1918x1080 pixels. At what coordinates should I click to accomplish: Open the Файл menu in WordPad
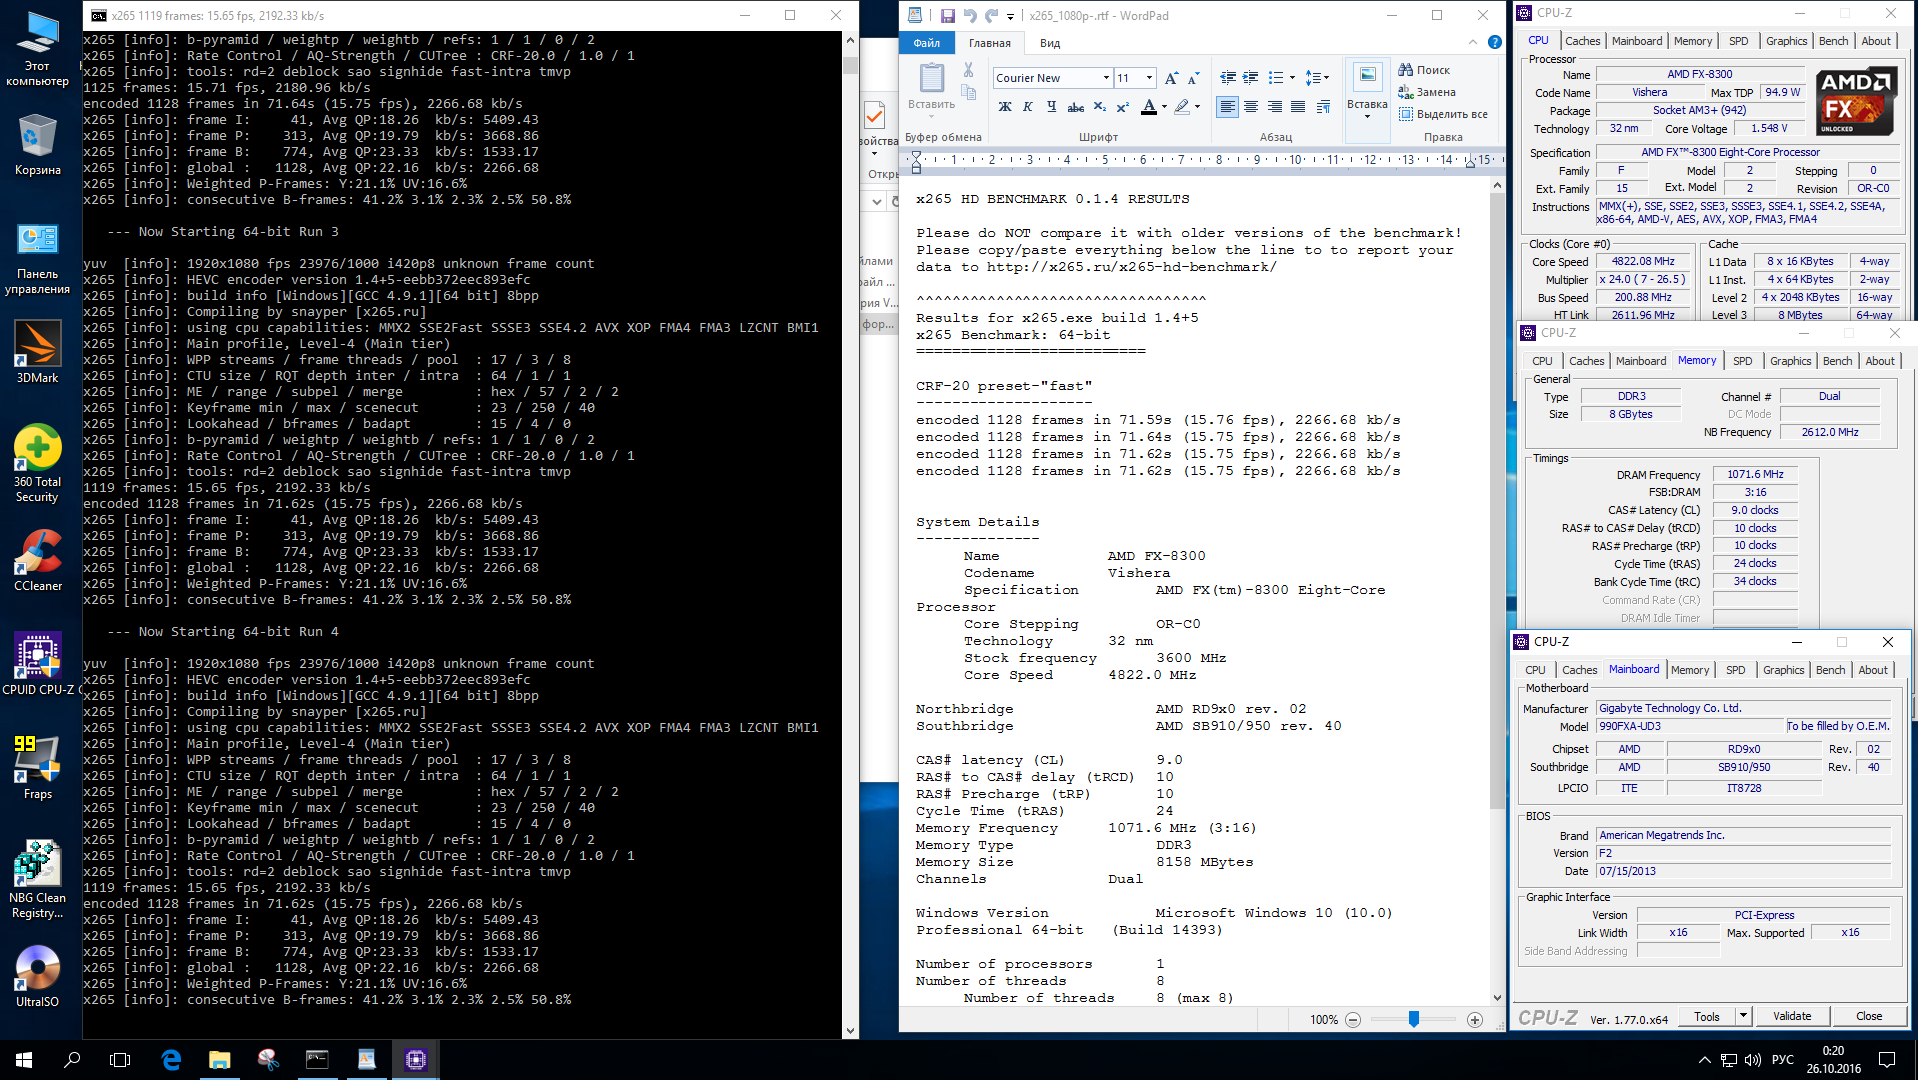tap(927, 43)
